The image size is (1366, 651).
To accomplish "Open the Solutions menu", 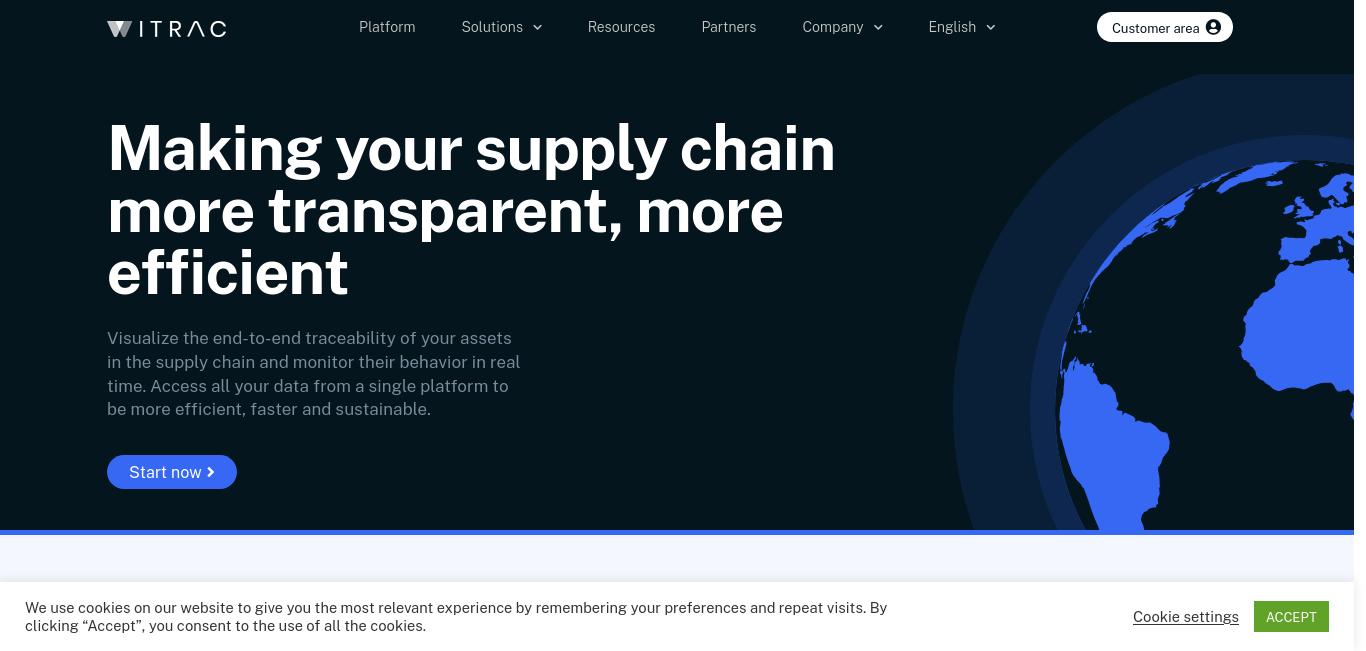I will tap(502, 27).
